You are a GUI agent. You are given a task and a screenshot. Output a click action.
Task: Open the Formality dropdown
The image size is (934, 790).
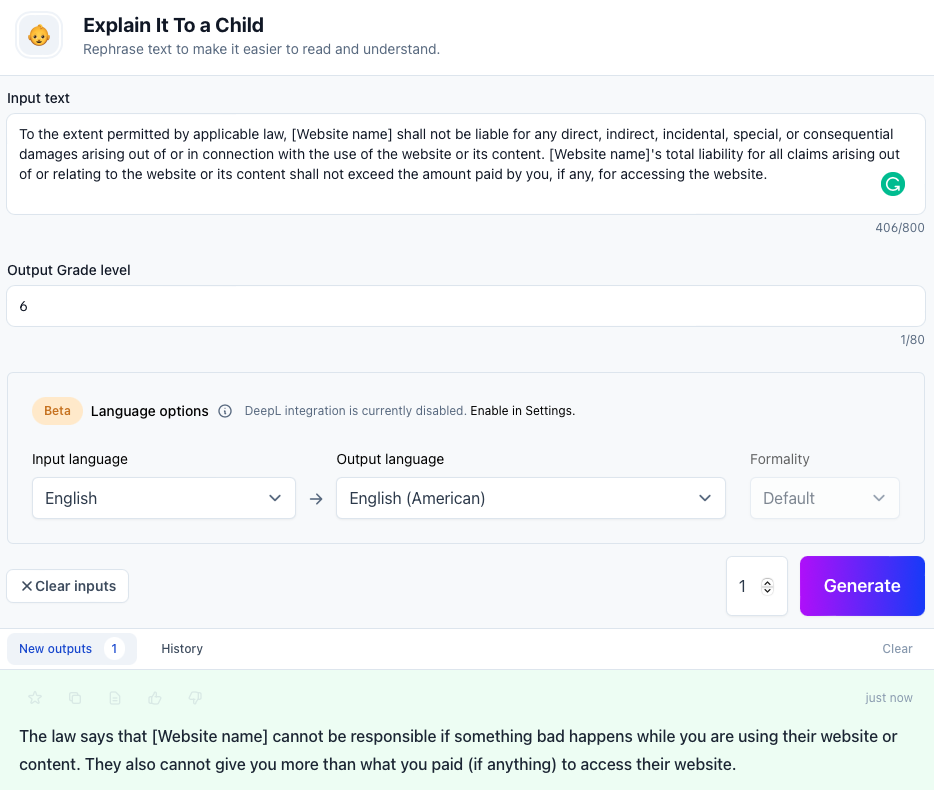click(x=824, y=498)
